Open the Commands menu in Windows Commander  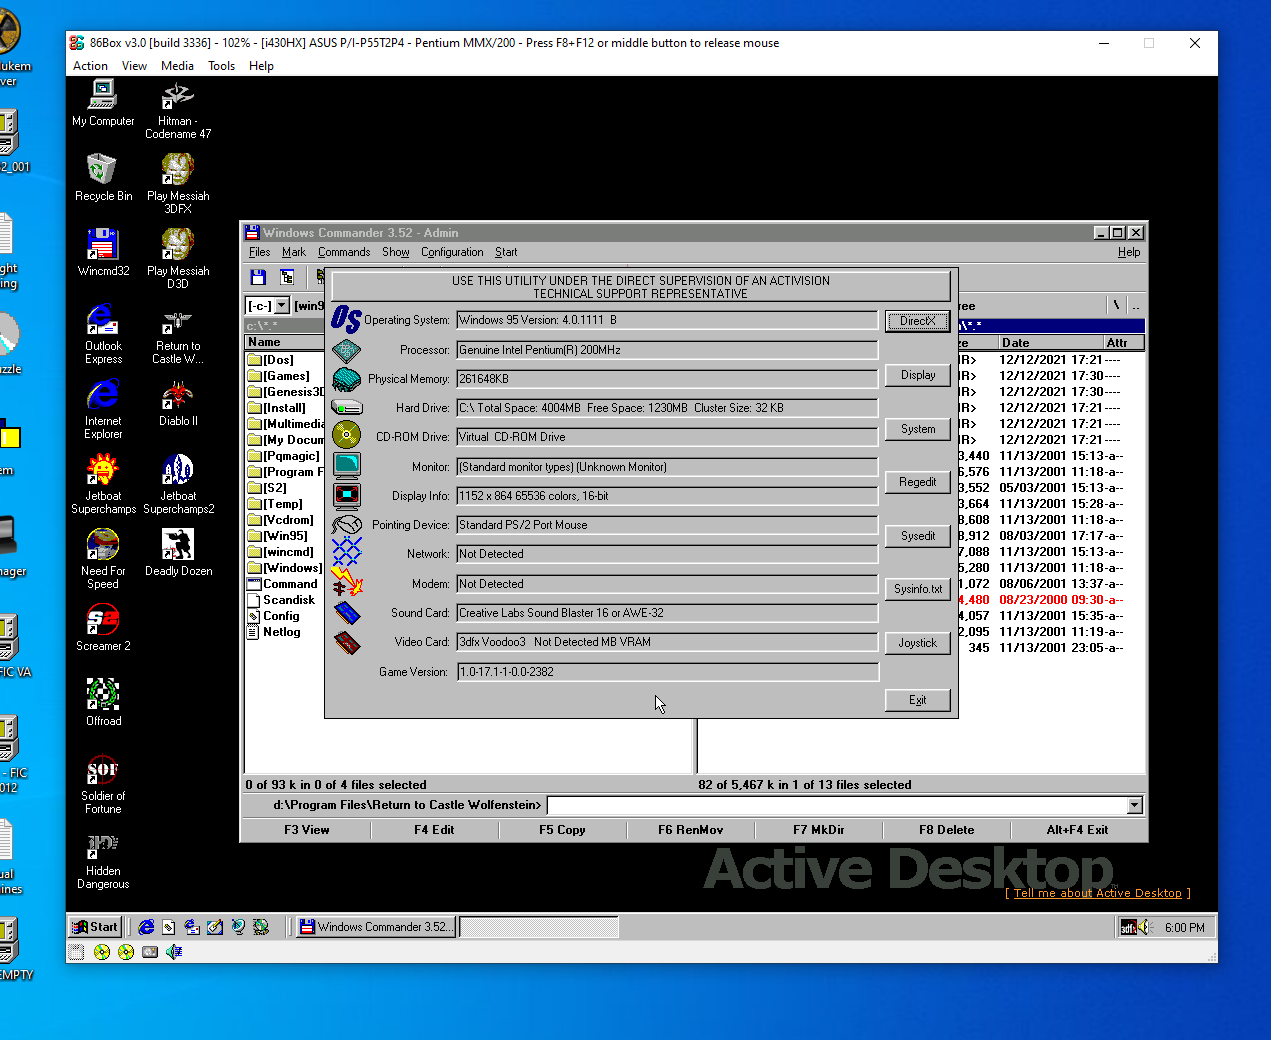click(344, 252)
